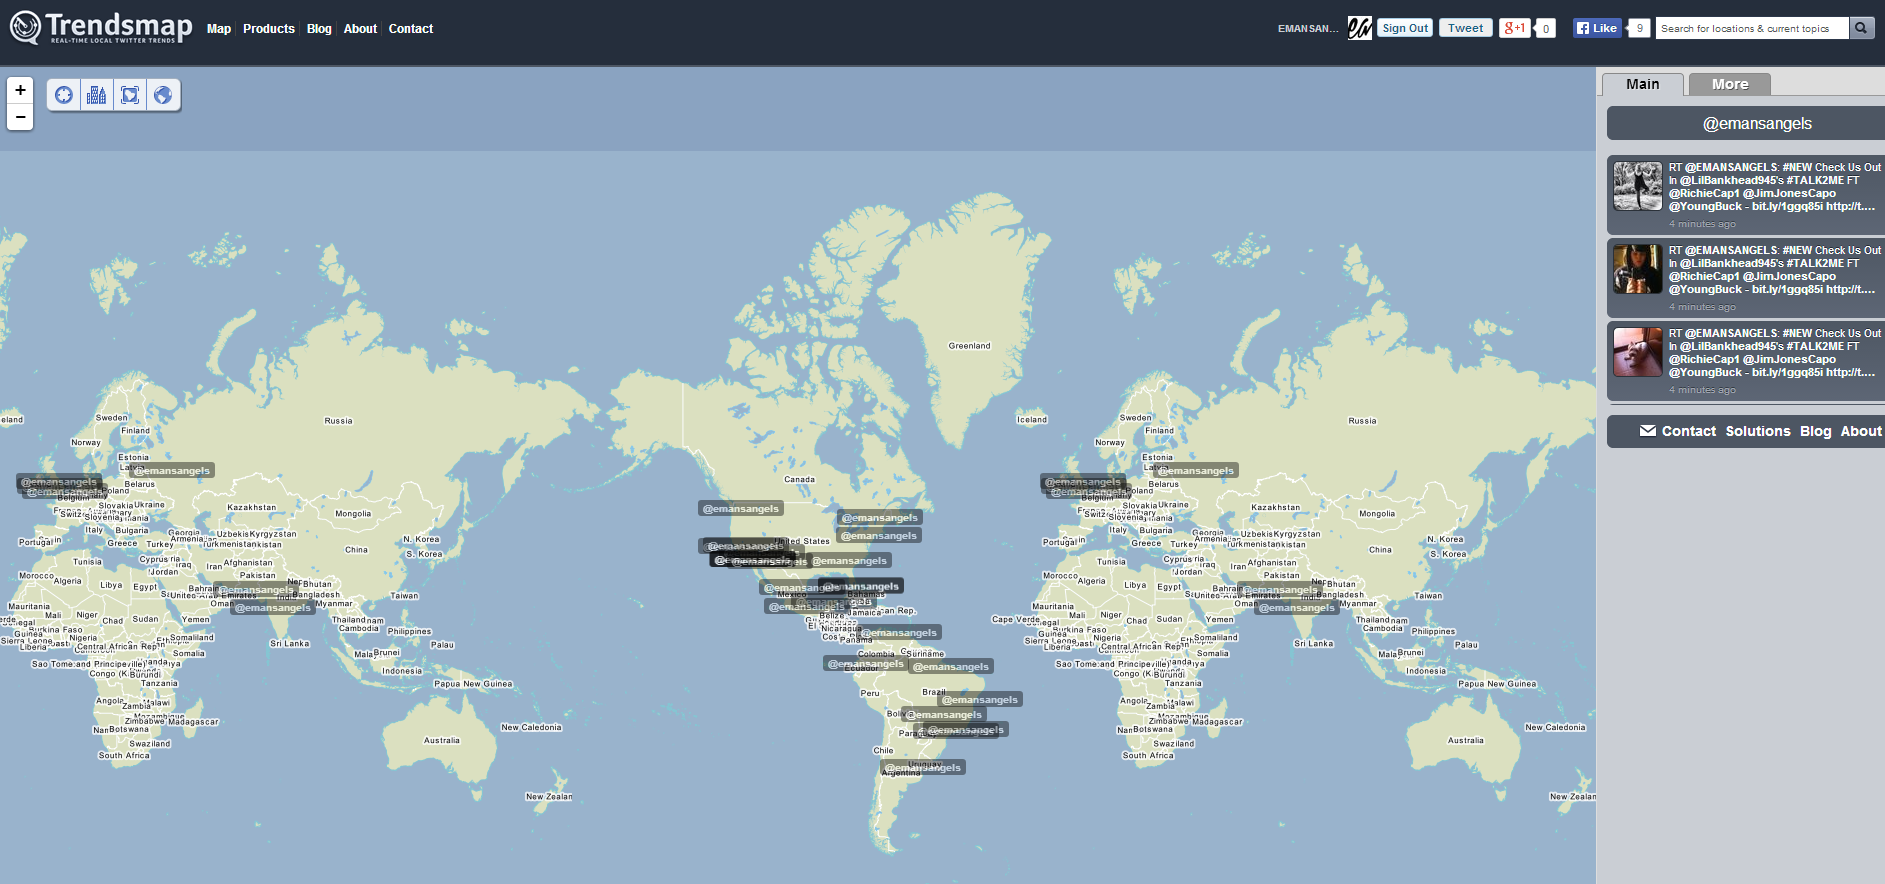Click the Sign Out button

[1405, 28]
